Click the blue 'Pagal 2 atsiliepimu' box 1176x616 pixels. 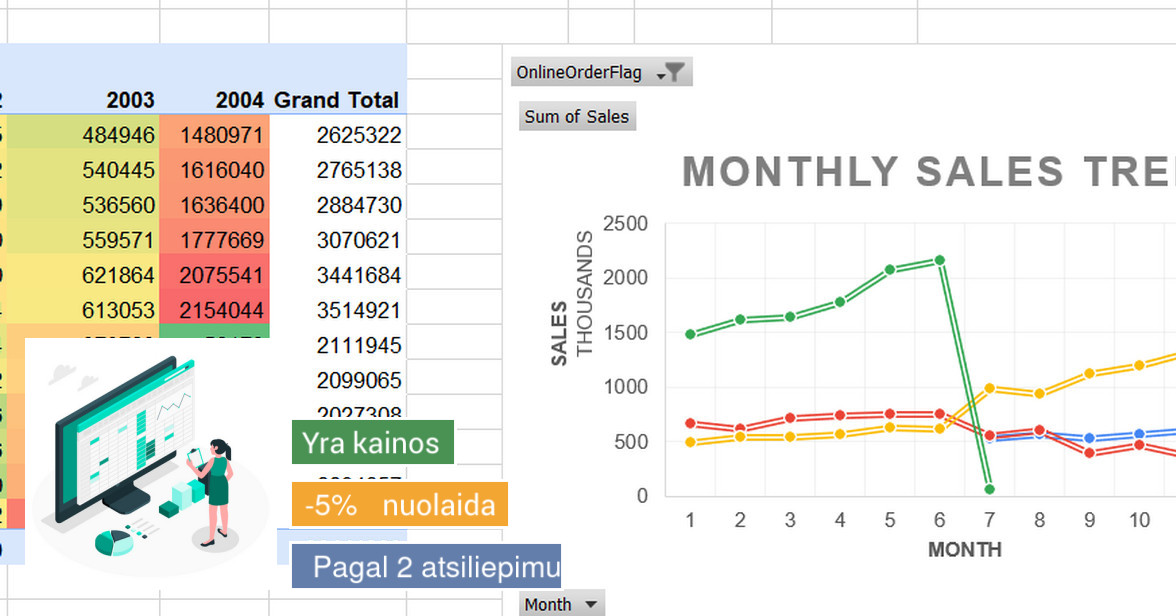point(427,566)
